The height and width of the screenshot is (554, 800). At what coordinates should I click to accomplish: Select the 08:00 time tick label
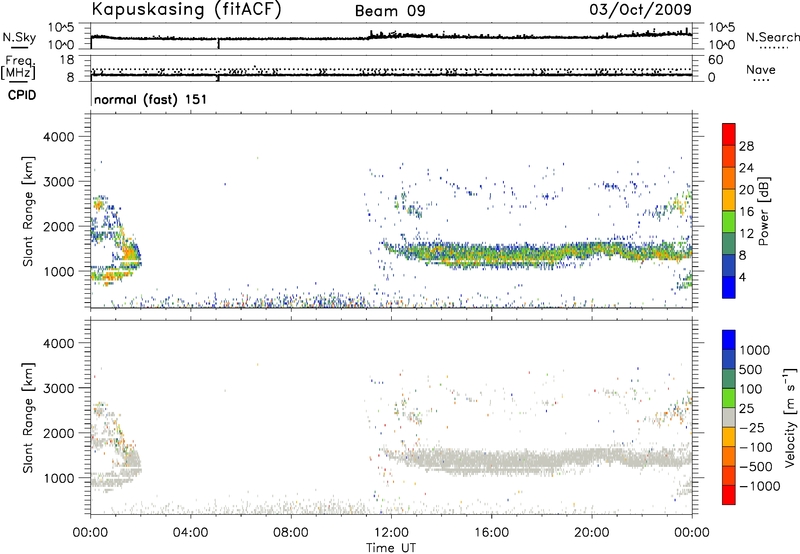(291, 533)
